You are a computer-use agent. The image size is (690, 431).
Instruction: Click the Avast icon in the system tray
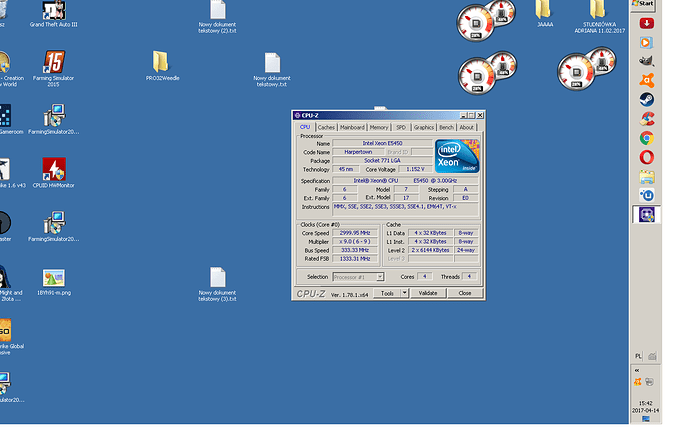[x=637, y=382]
